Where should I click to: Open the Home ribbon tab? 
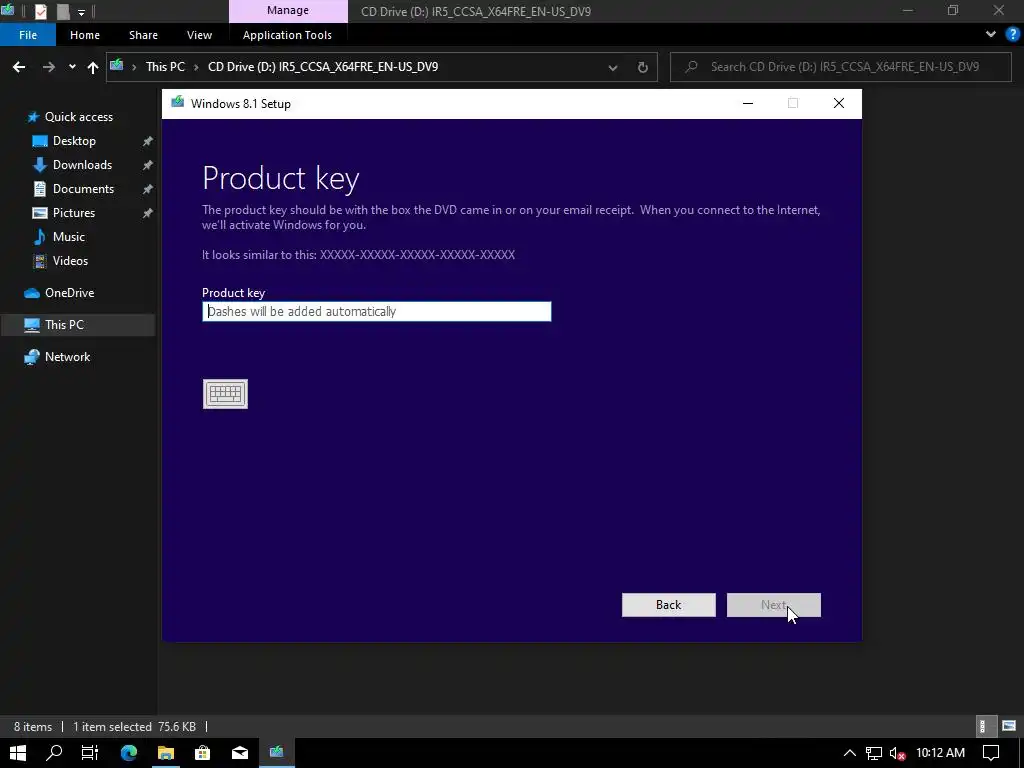pos(85,35)
